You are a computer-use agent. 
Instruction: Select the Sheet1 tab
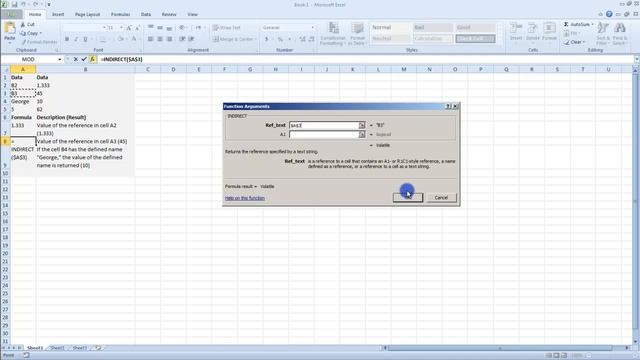click(x=35, y=348)
